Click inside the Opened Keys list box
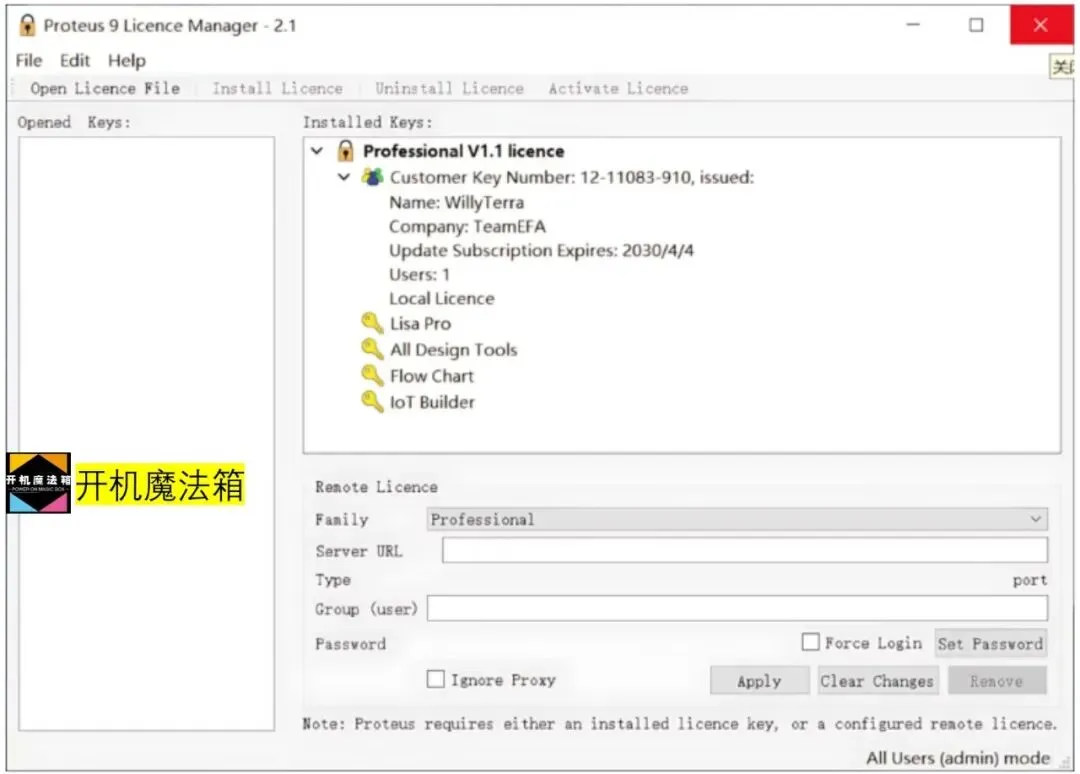This screenshot has height=774, width=1080. [x=147, y=433]
